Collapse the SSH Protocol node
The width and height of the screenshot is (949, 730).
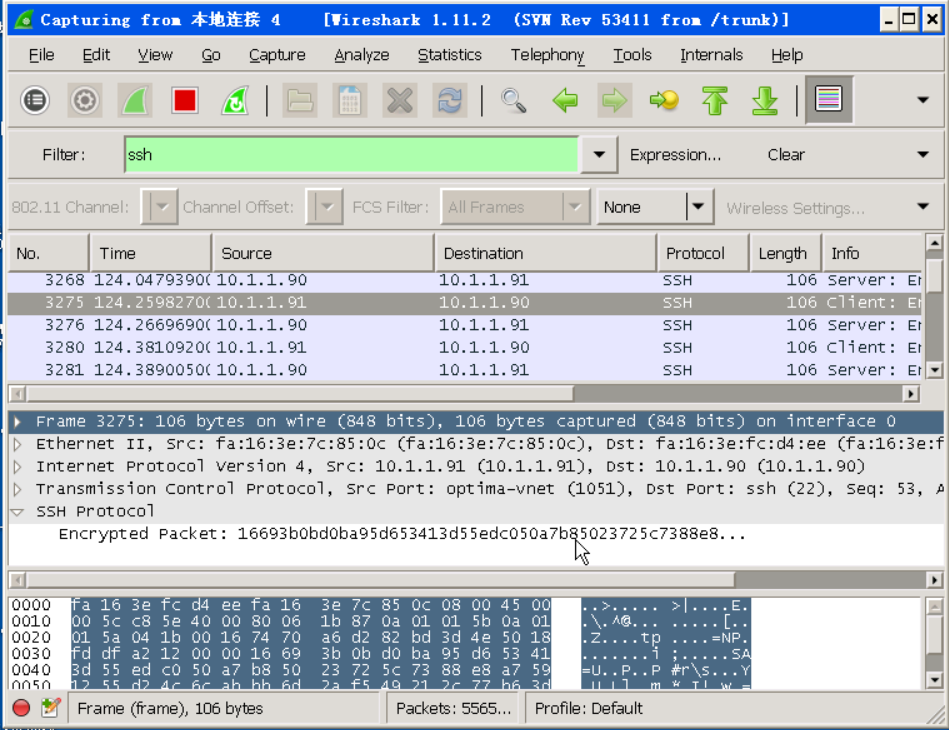tap(18, 511)
